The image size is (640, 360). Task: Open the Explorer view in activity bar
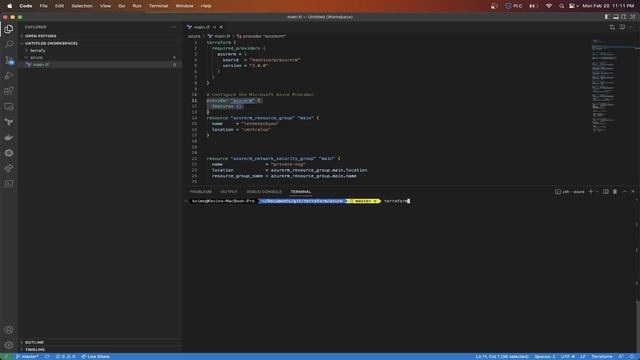(x=9, y=29)
